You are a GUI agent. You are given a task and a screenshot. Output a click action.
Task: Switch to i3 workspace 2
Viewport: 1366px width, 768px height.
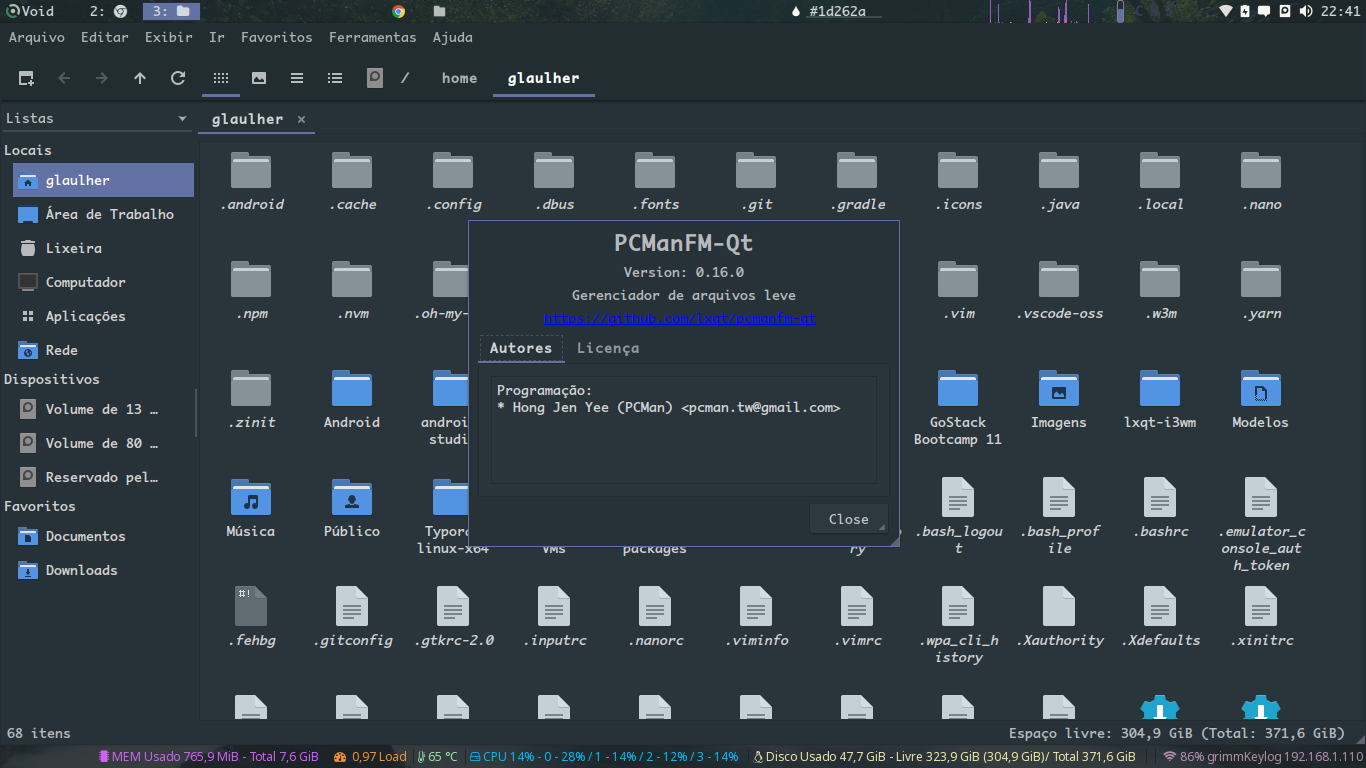point(108,11)
